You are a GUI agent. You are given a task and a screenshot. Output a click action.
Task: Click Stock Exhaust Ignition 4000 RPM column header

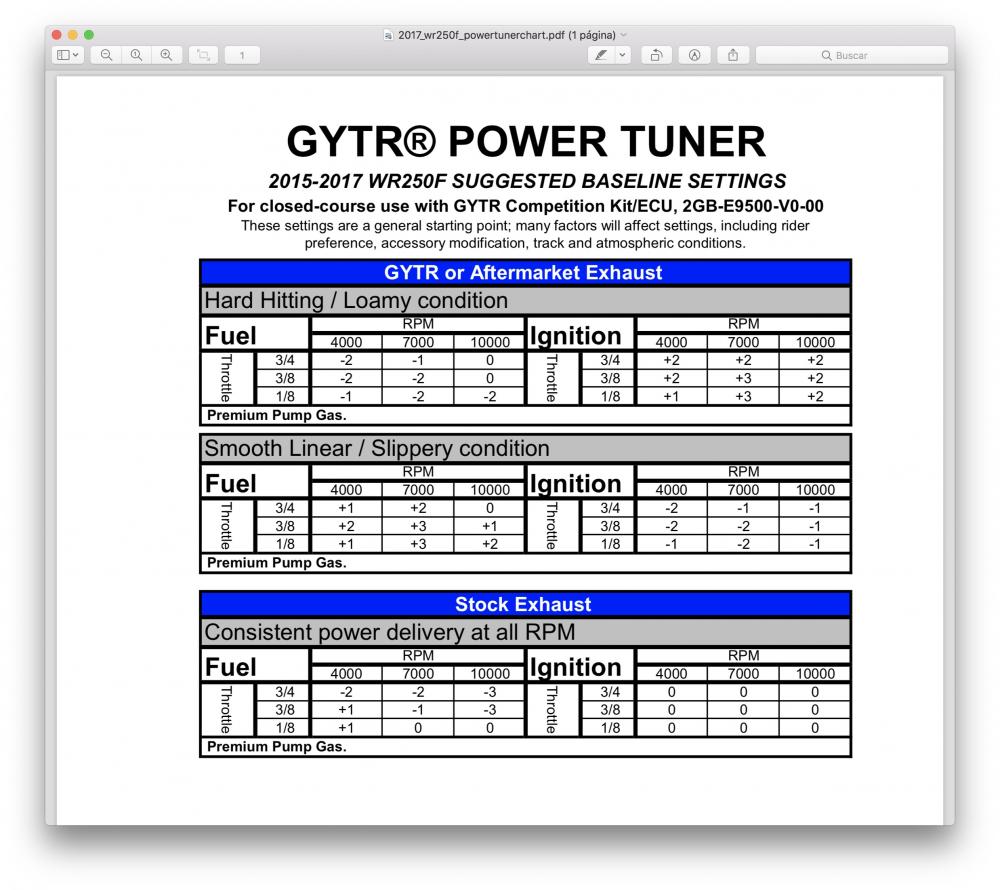[671, 674]
